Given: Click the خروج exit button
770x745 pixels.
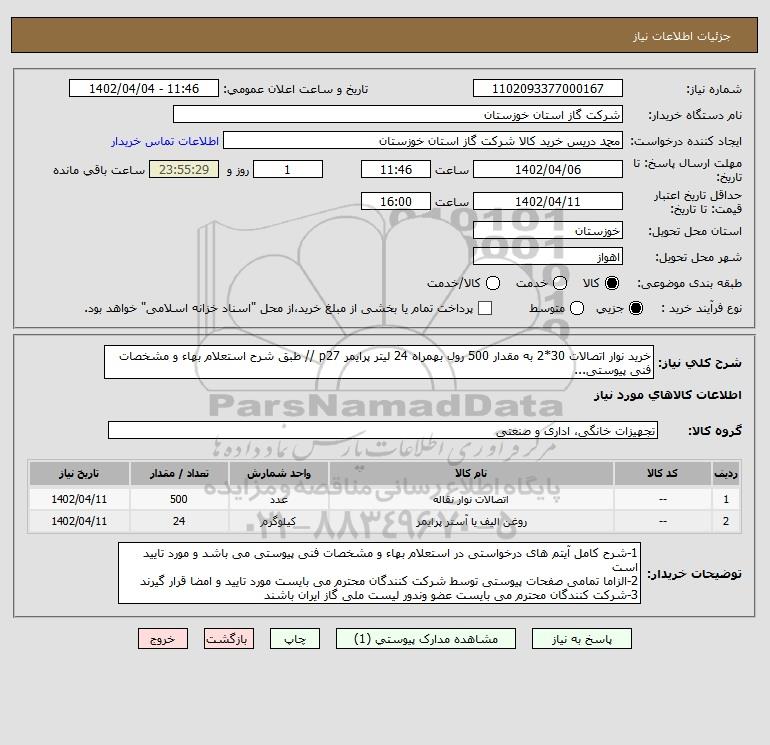Looking at the screenshot, I should click(163, 639).
